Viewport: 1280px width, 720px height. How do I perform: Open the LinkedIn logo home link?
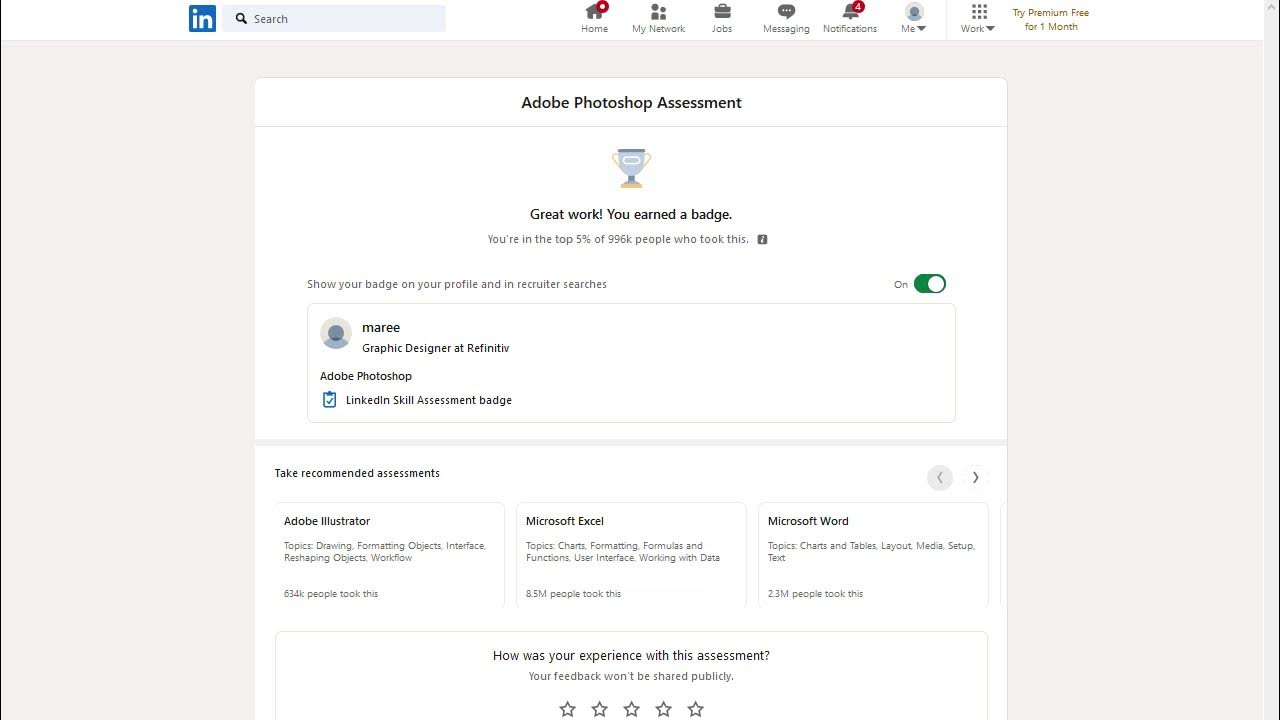[x=202, y=18]
